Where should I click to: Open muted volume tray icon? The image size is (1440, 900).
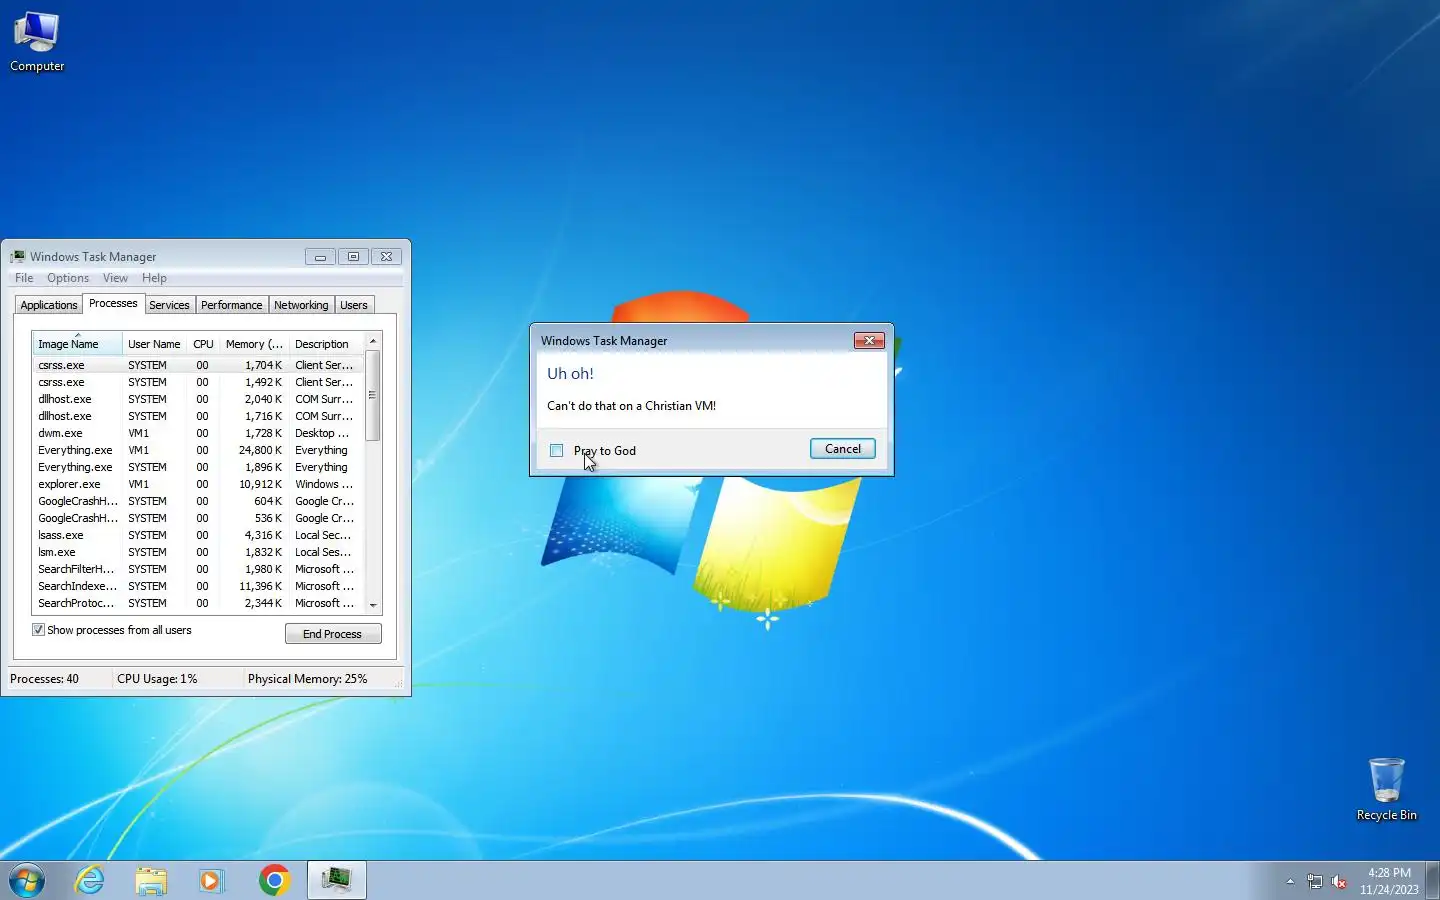pos(1339,881)
